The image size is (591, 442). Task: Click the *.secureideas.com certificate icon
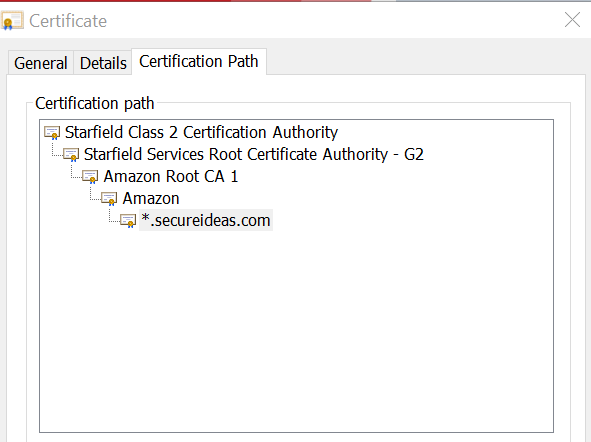click(128, 220)
